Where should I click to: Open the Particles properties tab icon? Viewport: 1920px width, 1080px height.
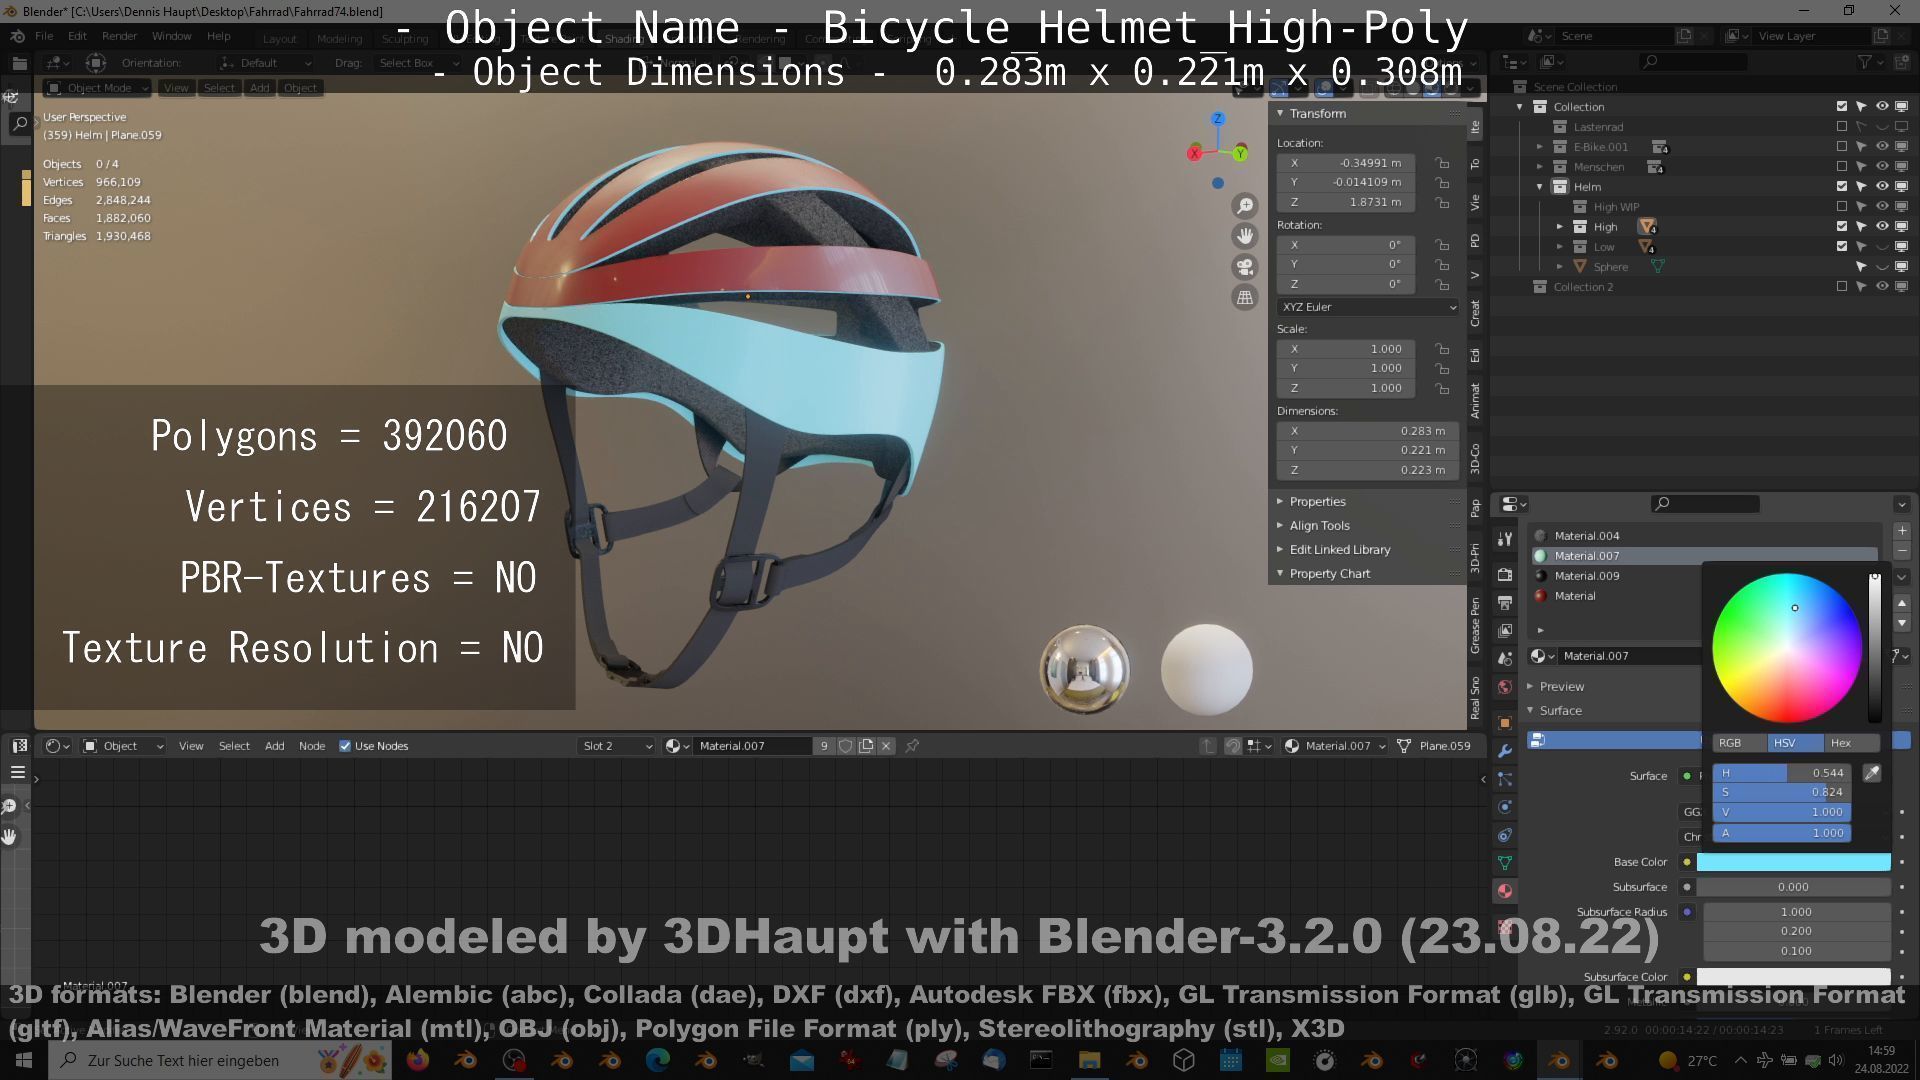[1505, 779]
